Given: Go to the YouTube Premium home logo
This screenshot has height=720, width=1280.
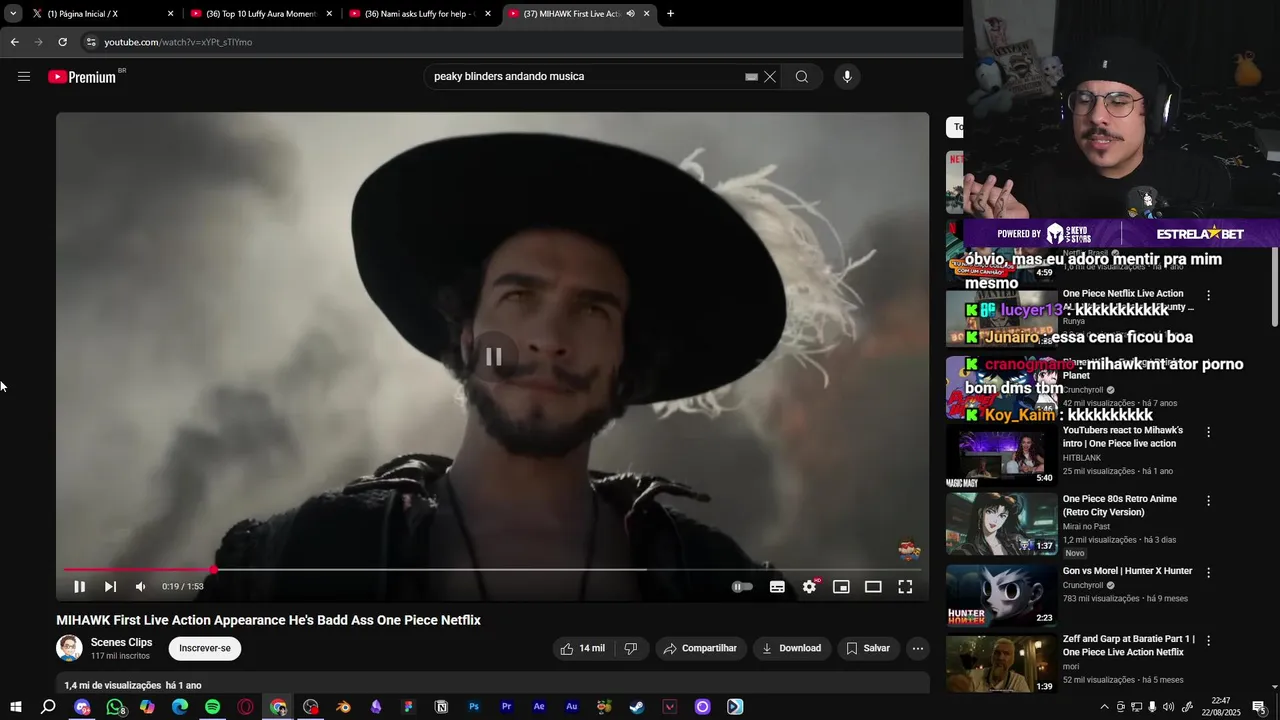Looking at the screenshot, I should [82, 77].
